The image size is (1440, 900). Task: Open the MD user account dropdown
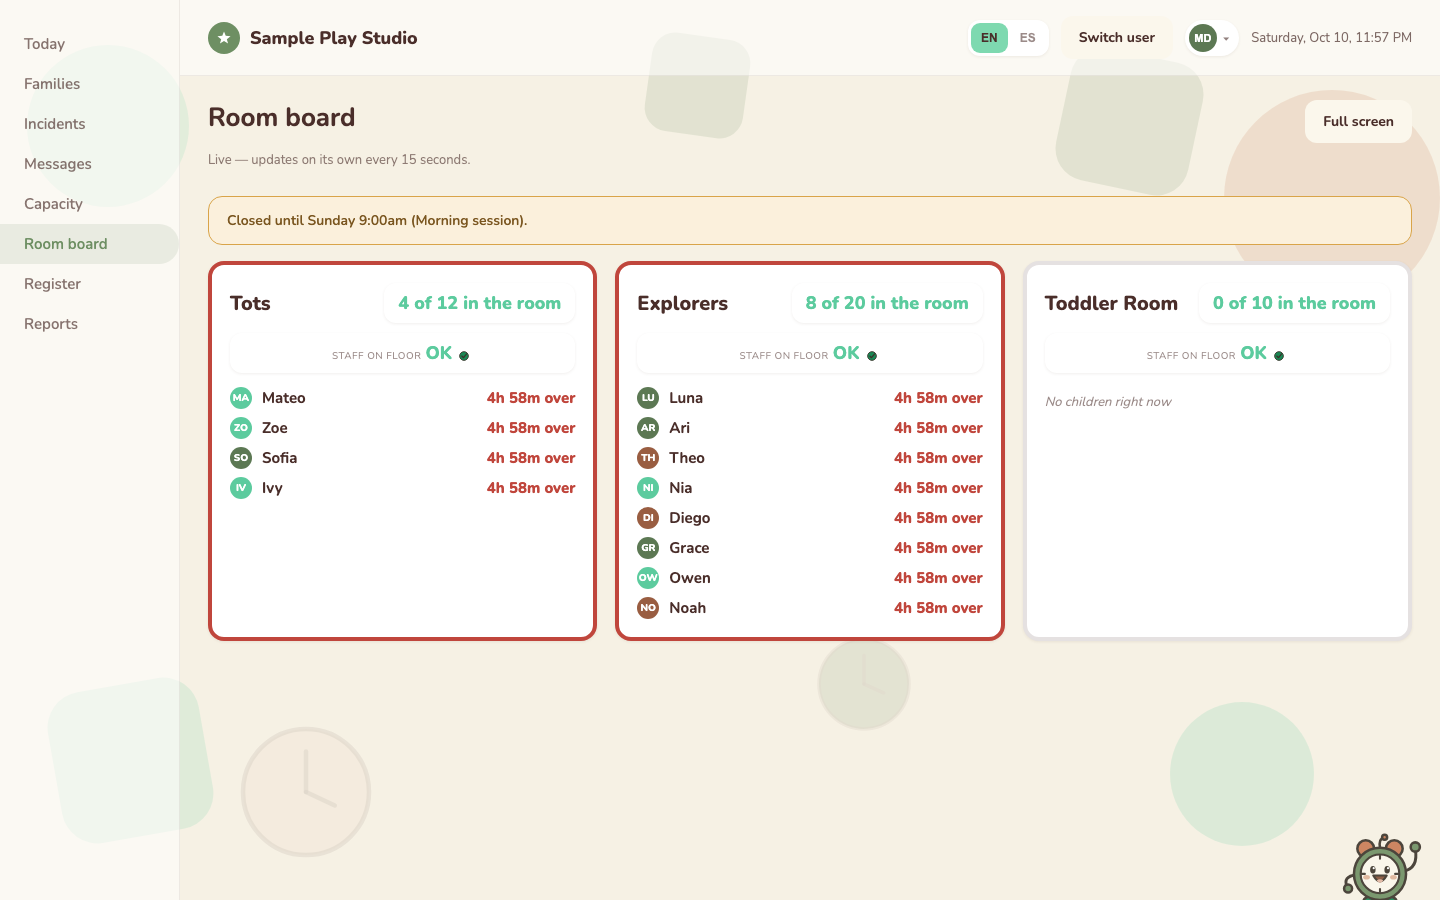click(x=1211, y=38)
